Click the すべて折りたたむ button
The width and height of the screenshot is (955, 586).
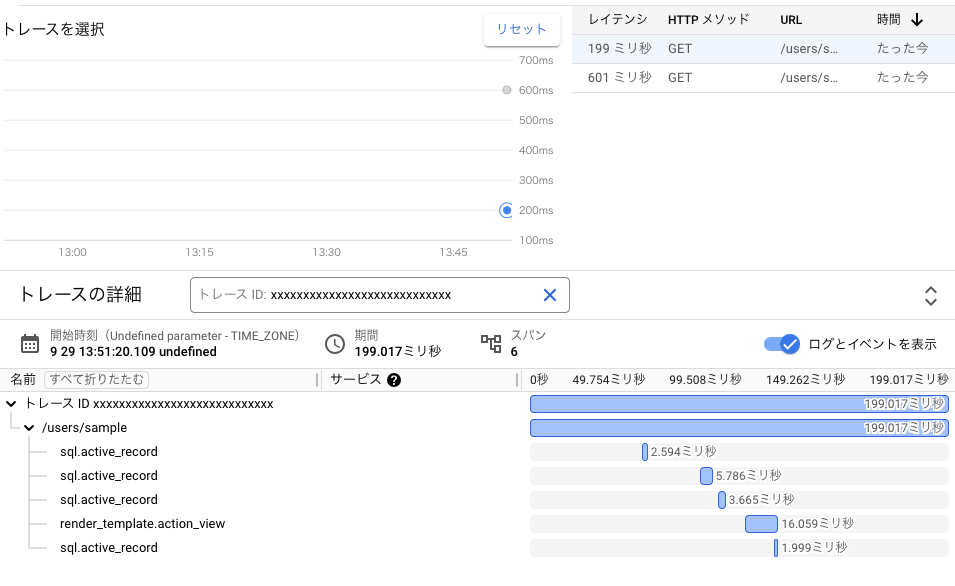tap(96, 380)
